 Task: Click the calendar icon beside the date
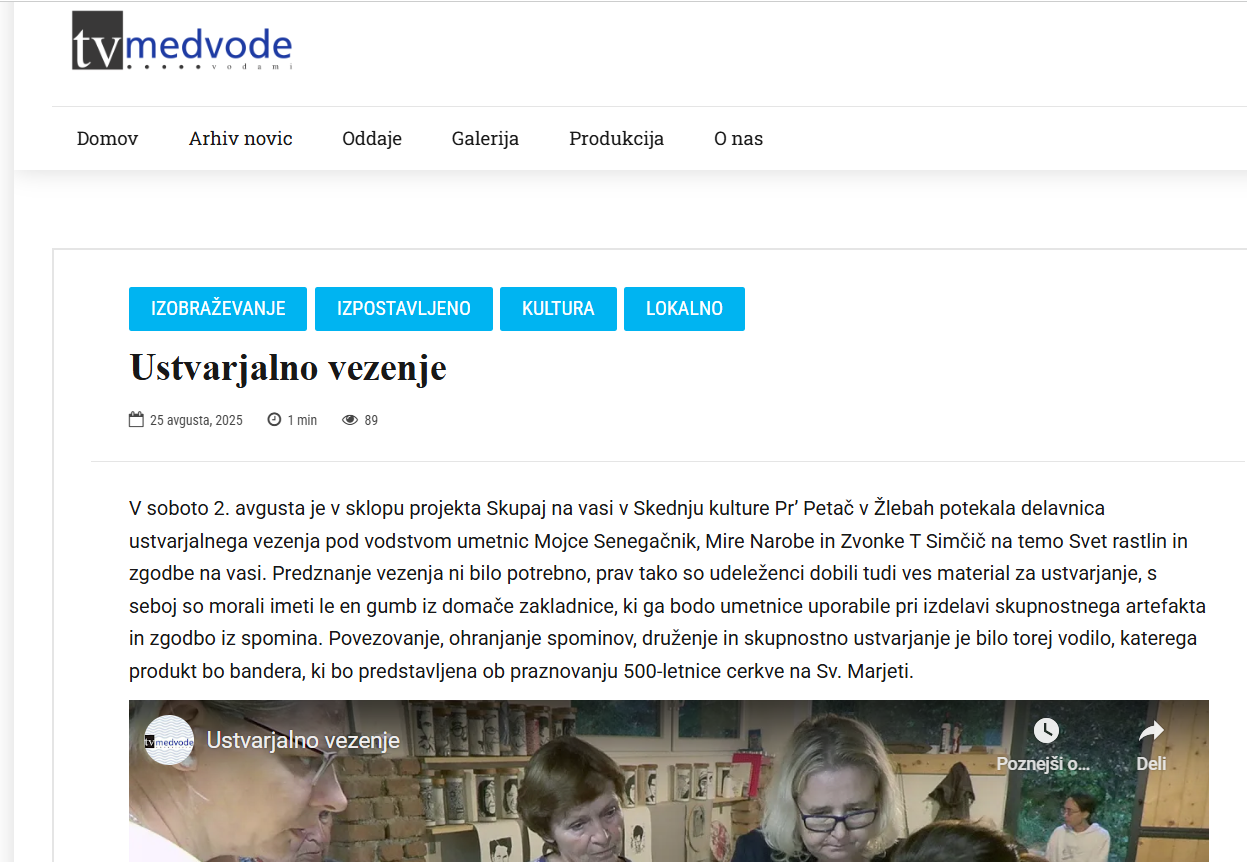point(136,420)
